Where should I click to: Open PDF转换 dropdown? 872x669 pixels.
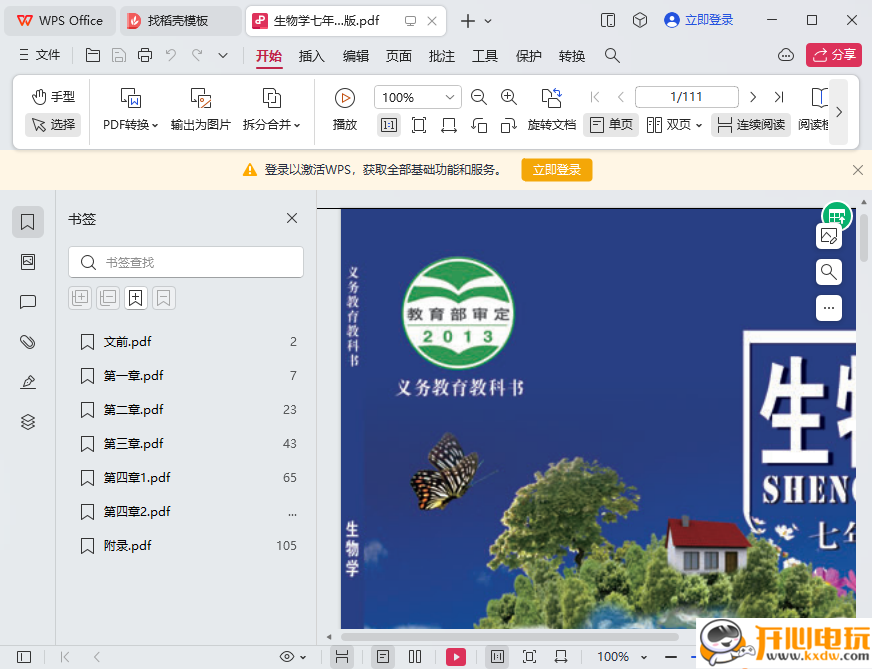tap(131, 110)
